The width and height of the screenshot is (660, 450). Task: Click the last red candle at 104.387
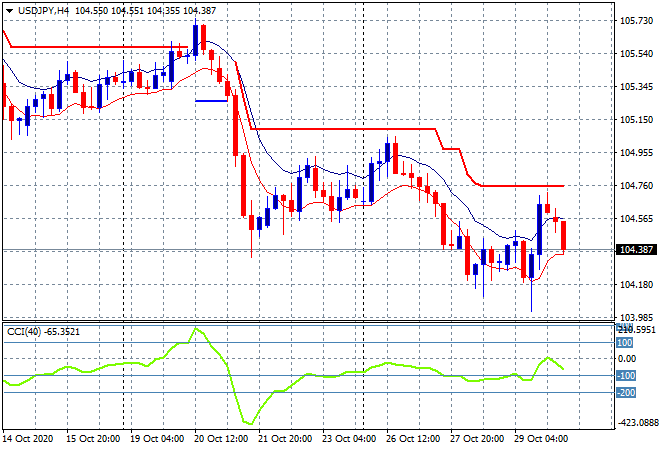pos(564,235)
